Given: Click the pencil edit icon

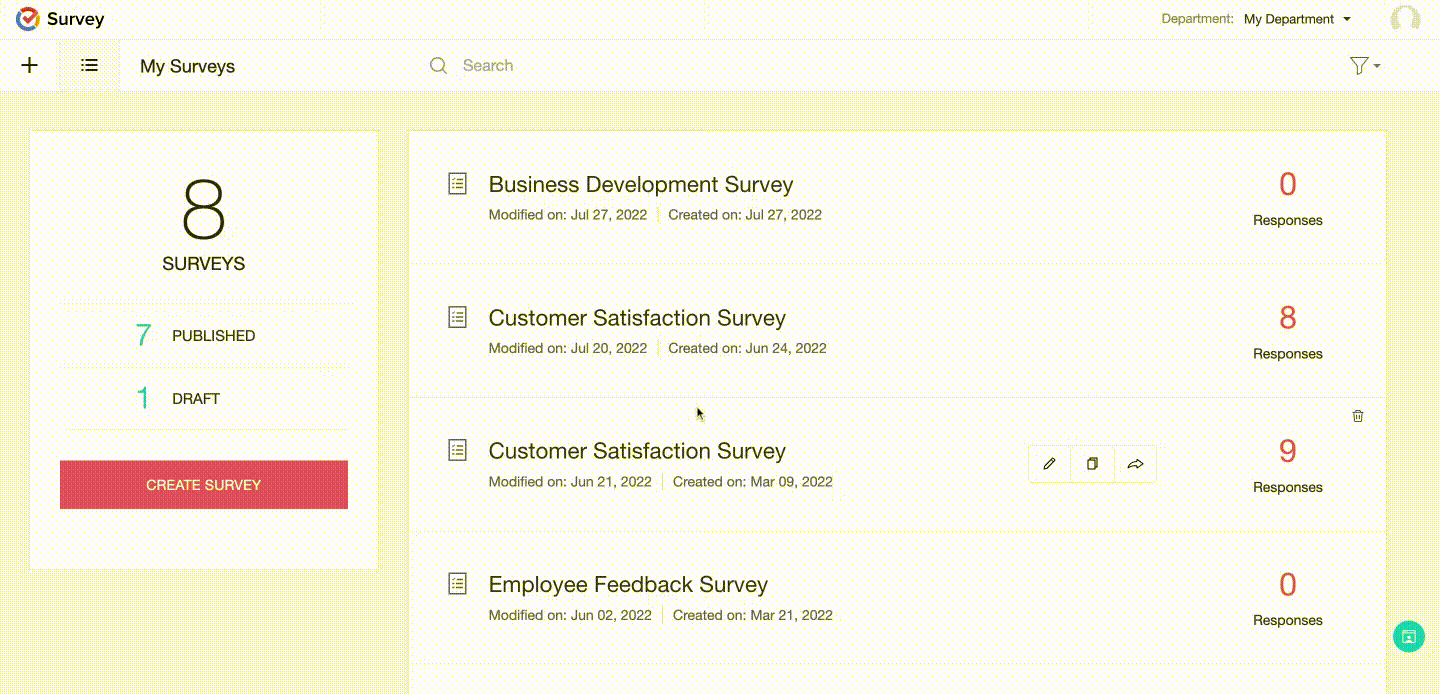Looking at the screenshot, I should pyautogui.click(x=1049, y=464).
